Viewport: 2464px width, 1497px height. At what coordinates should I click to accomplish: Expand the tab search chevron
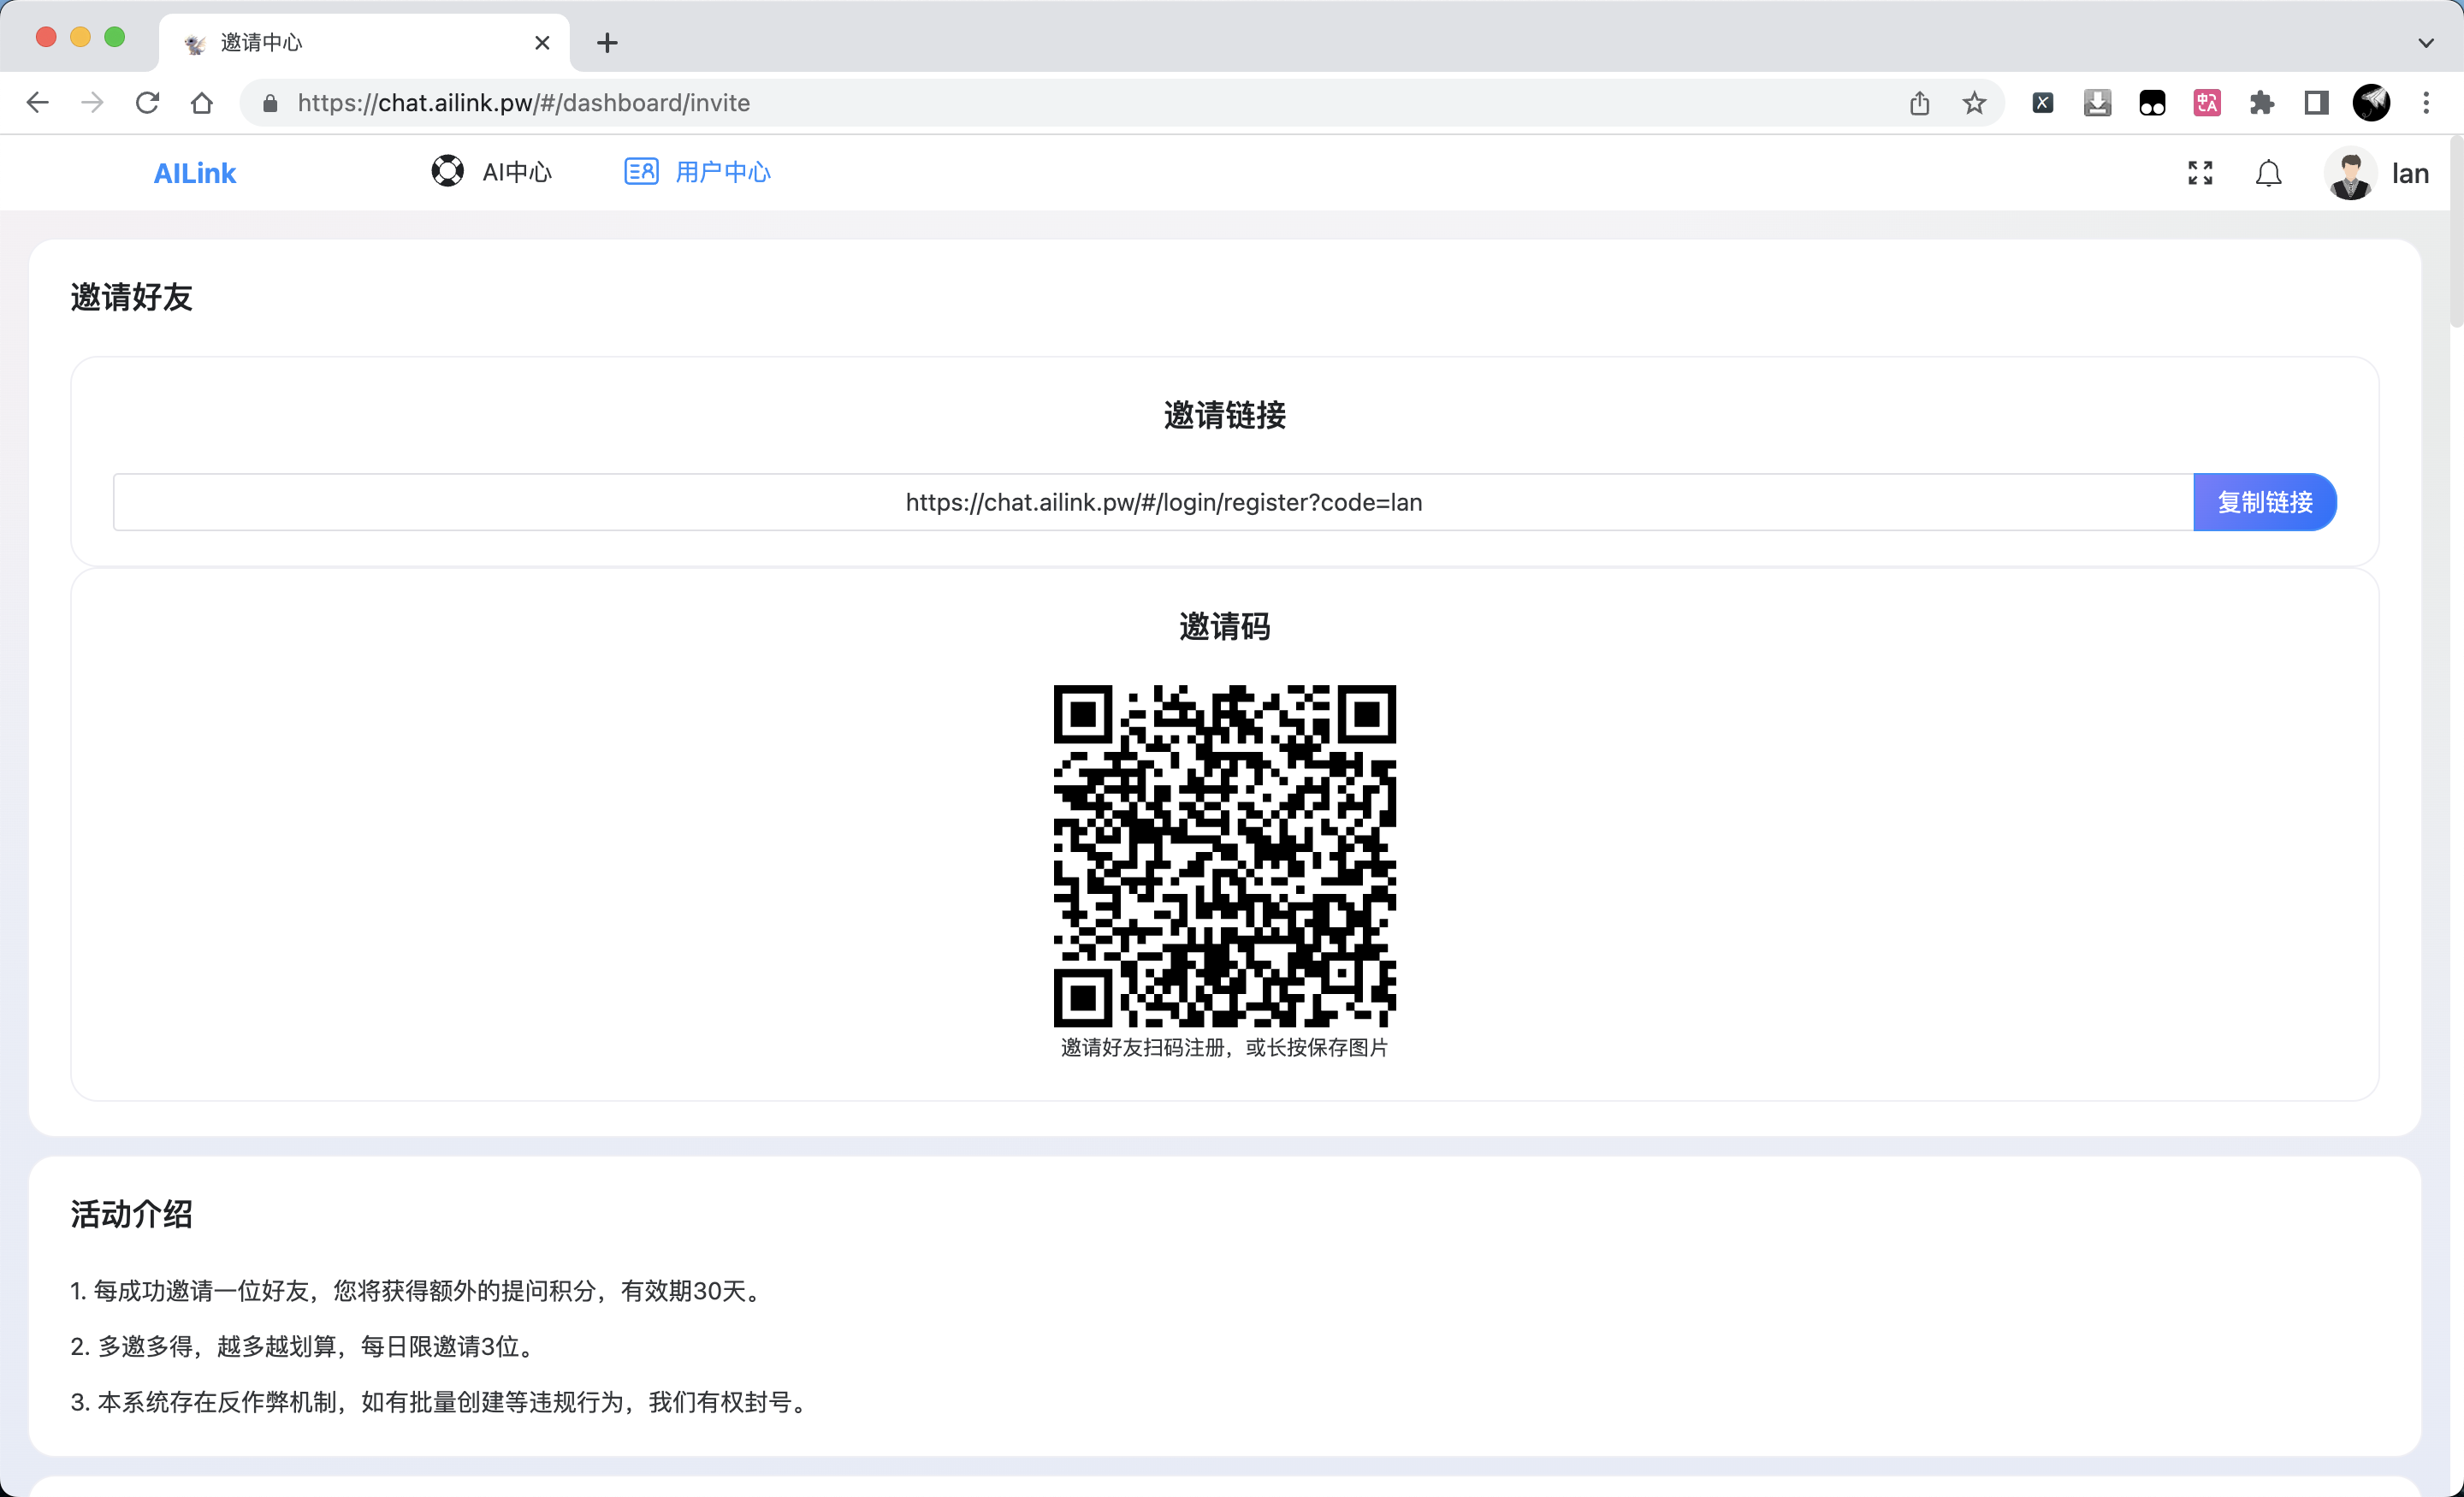click(2426, 43)
